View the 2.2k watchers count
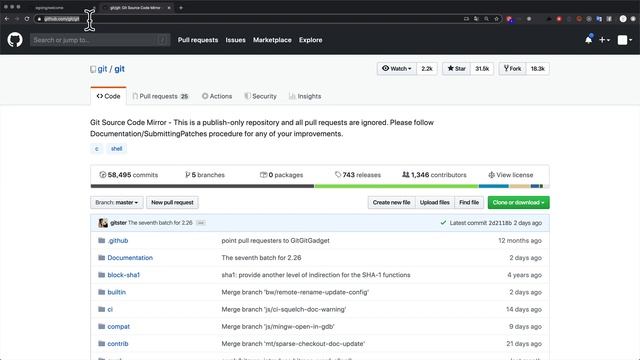Viewport: 640px width, 360px height. click(x=427, y=69)
